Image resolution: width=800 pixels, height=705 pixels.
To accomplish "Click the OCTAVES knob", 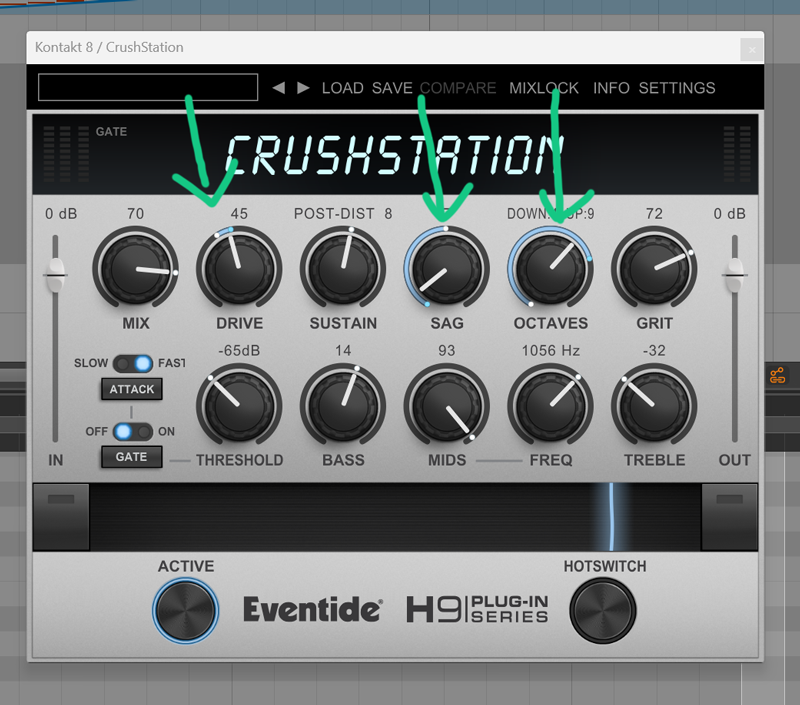I will (551, 268).
